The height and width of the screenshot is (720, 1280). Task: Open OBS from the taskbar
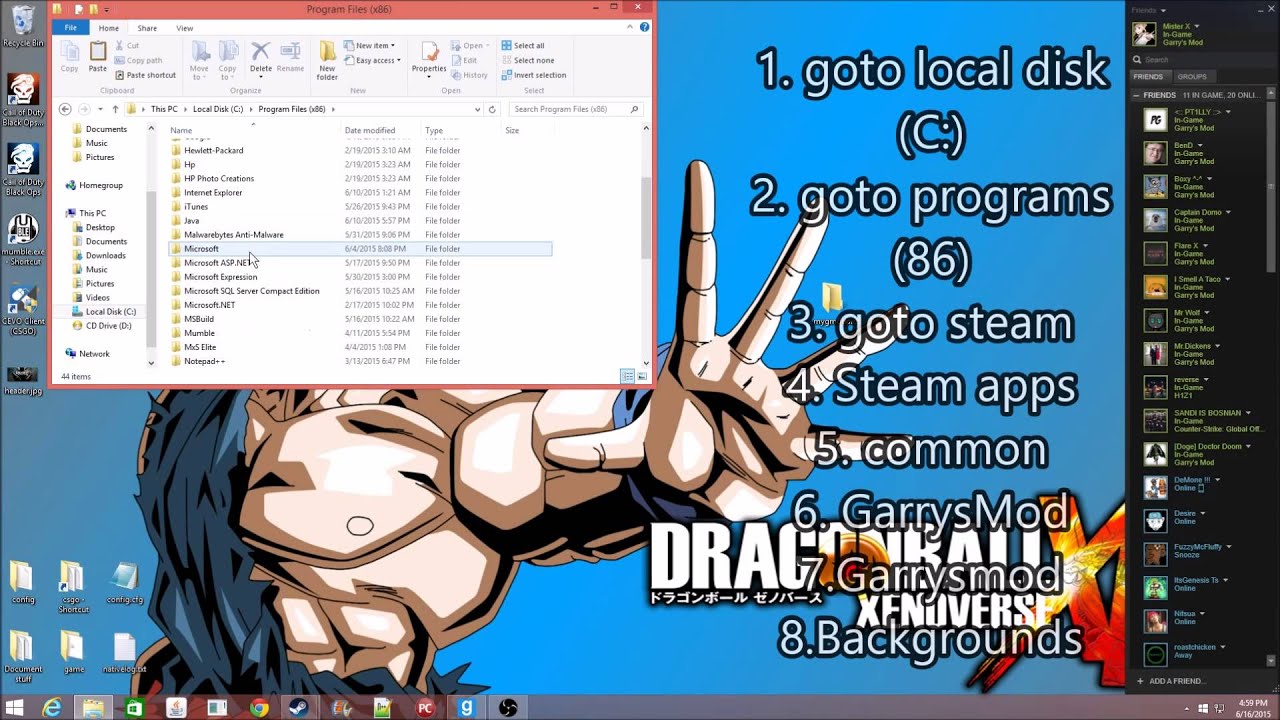click(x=507, y=708)
